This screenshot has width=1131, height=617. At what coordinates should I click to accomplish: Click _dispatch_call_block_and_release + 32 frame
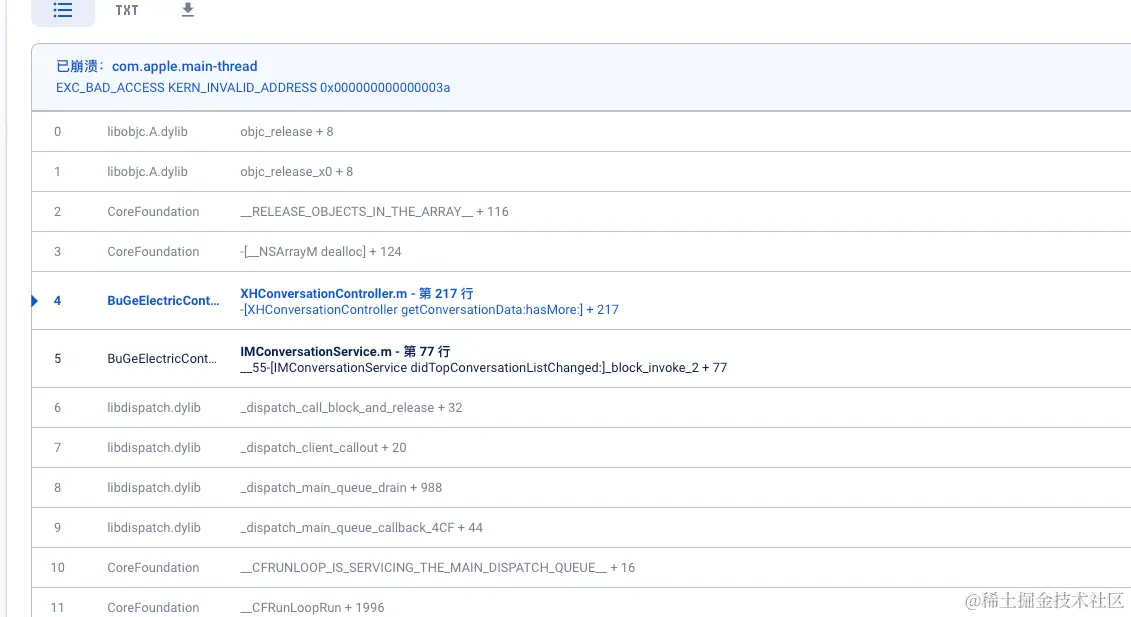[x=351, y=408]
